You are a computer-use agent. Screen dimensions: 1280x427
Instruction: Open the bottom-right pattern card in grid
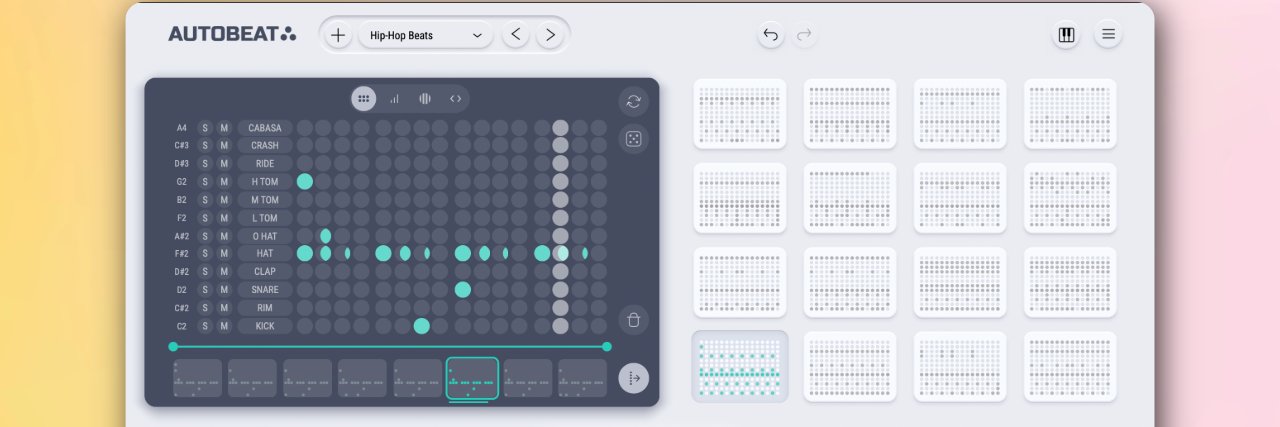1070,366
